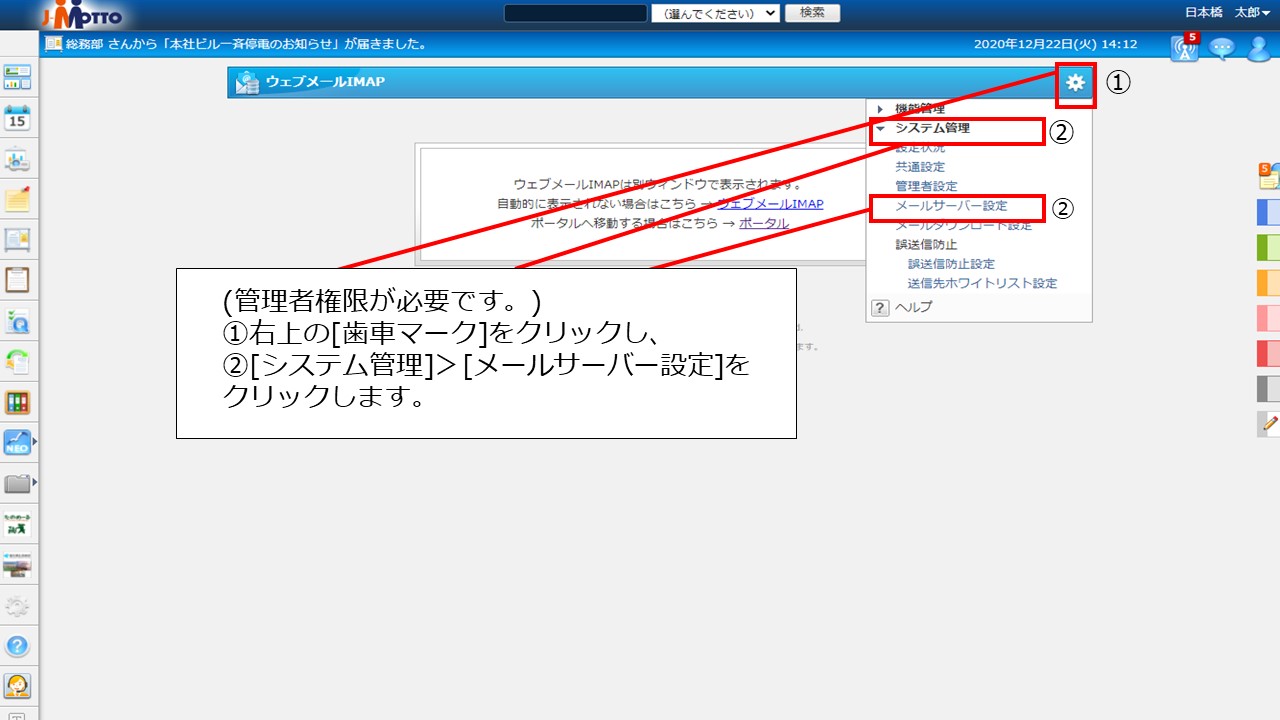Image resolution: width=1280 pixels, height=720 pixels.
Task: Select 送信先ホワイトリスト設定 in the settings menu
Action: 982,283
